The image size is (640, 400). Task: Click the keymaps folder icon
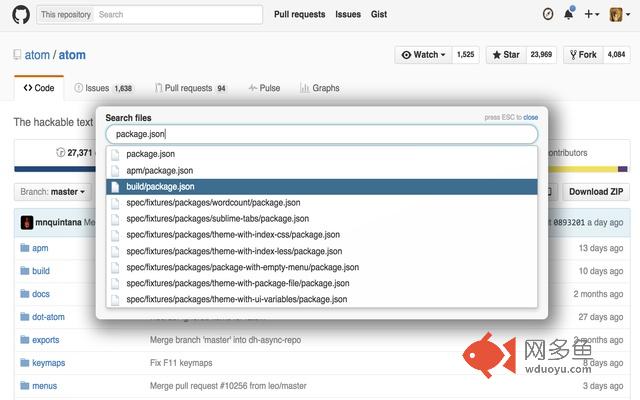coord(25,362)
